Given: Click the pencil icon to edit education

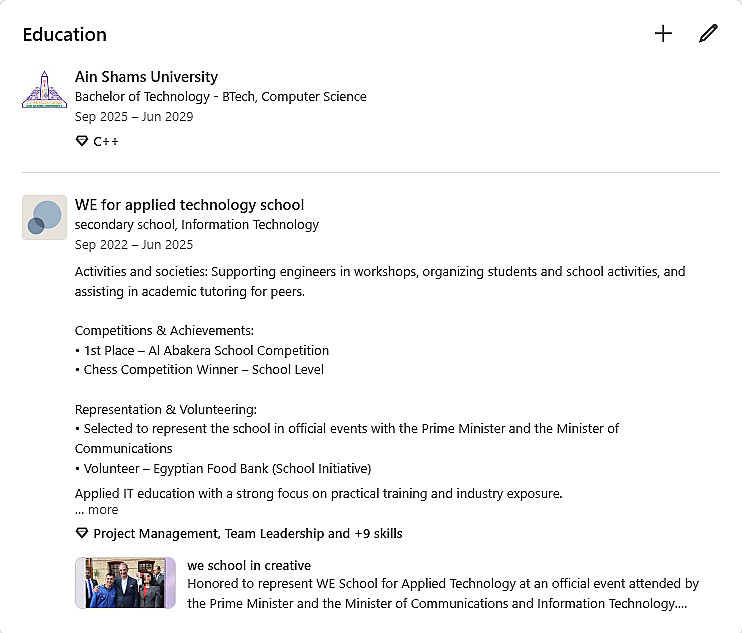Looking at the screenshot, I should 708,34.
